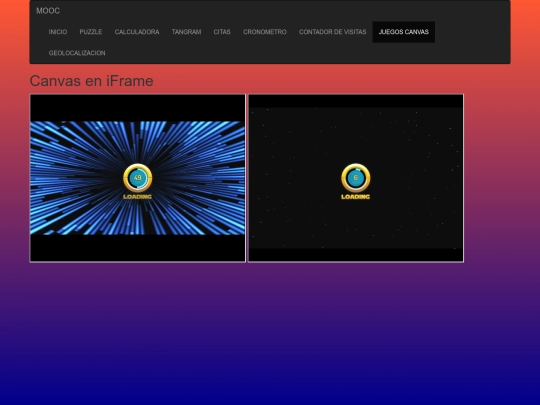
Task: Click the loading ring showing 49
Action: [137, 178]
